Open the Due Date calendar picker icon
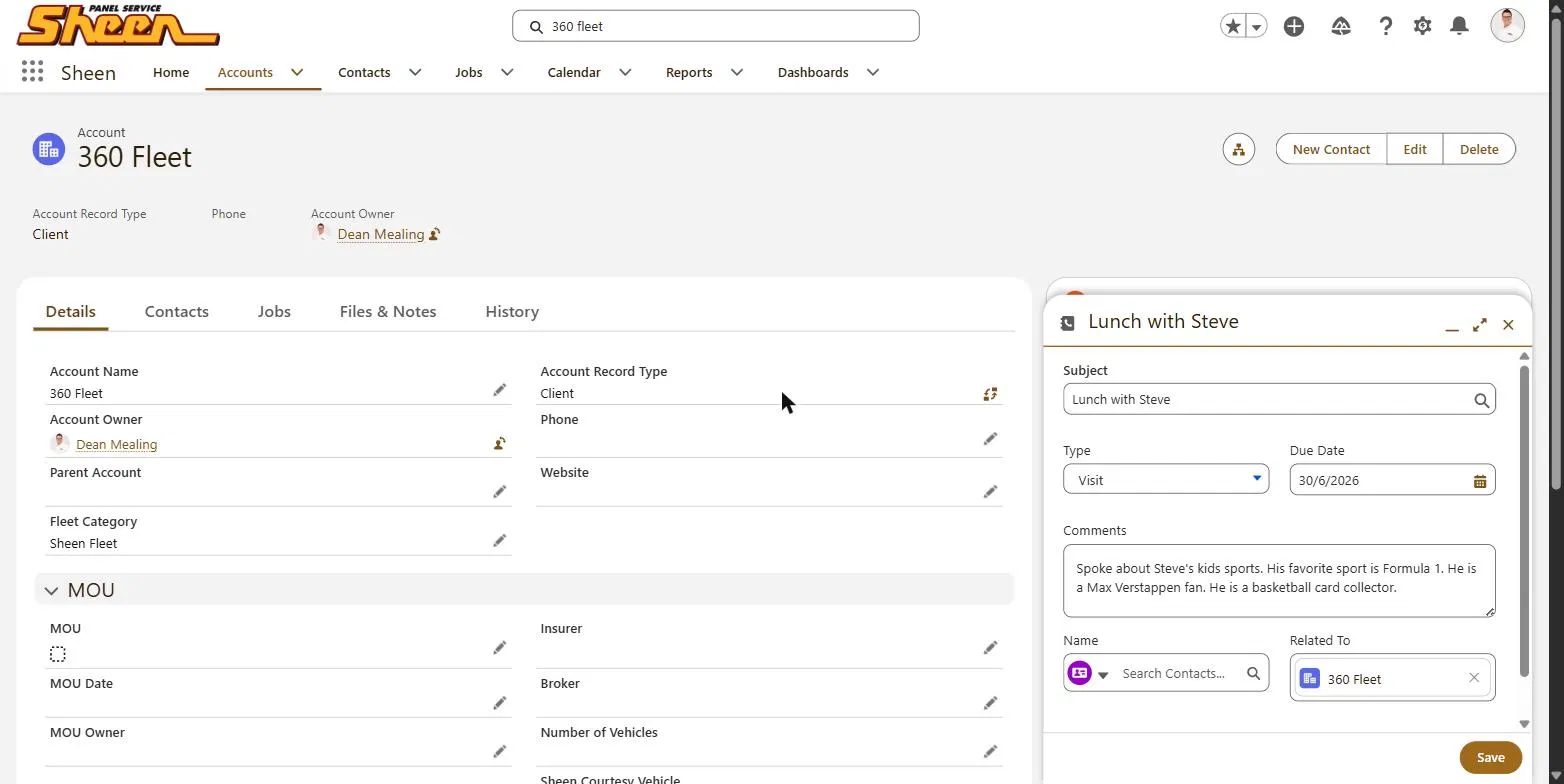 (1480, 481)
